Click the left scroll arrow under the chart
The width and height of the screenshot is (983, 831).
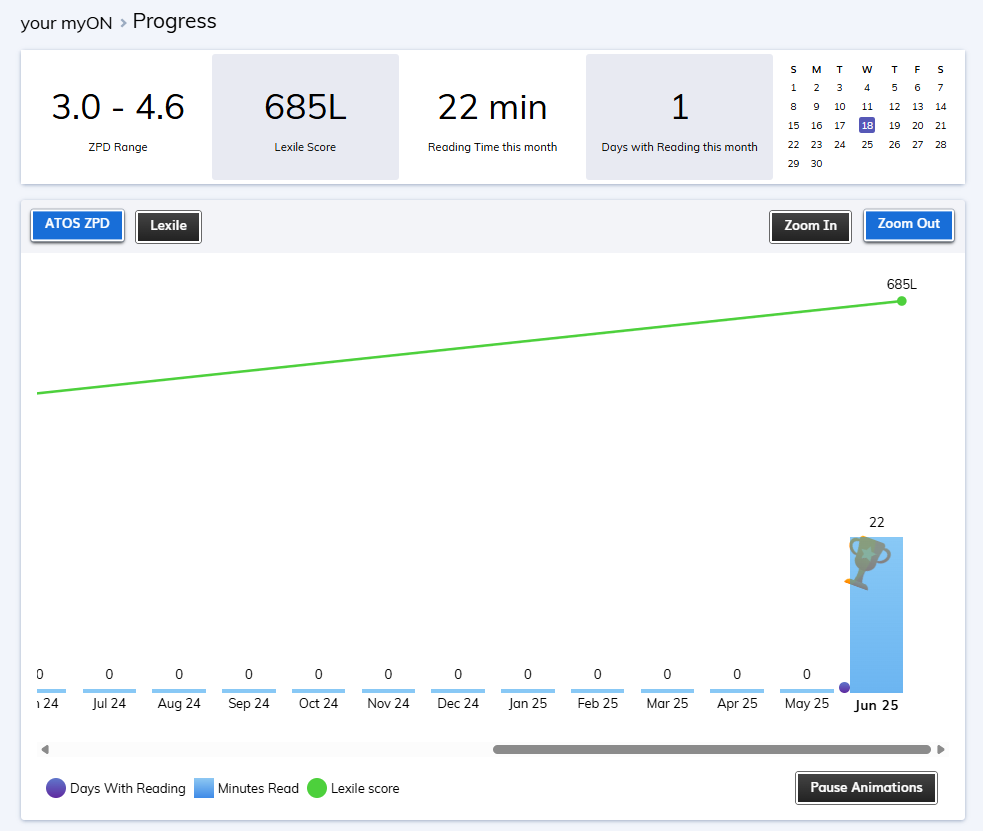45,750
